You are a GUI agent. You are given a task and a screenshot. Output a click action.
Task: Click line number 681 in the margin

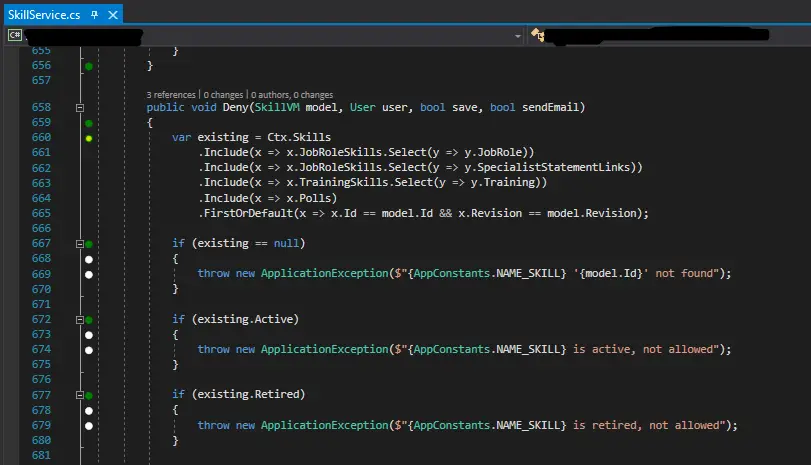[41, 455]
